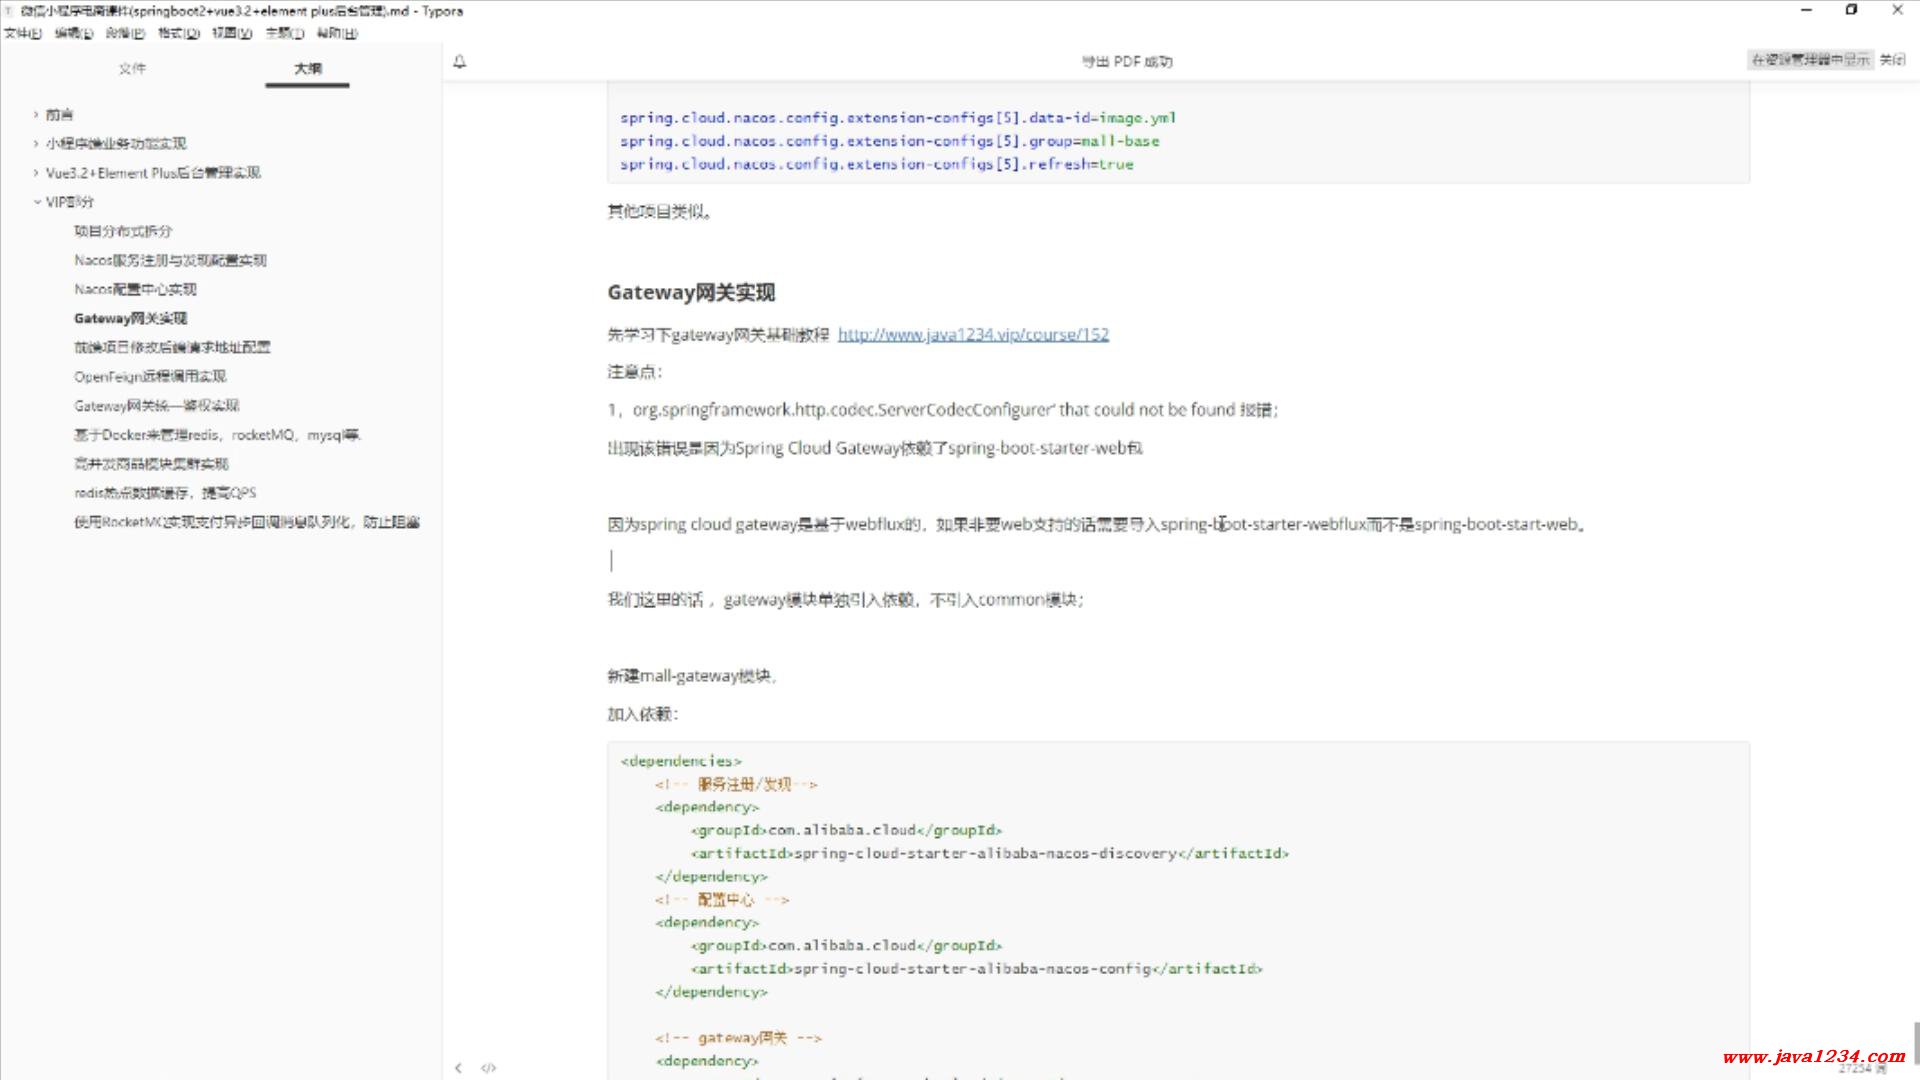Dismiss export notice with 关闭
The width and height of the screenshot is (1920, 1080).
[x=1892, y=60]
